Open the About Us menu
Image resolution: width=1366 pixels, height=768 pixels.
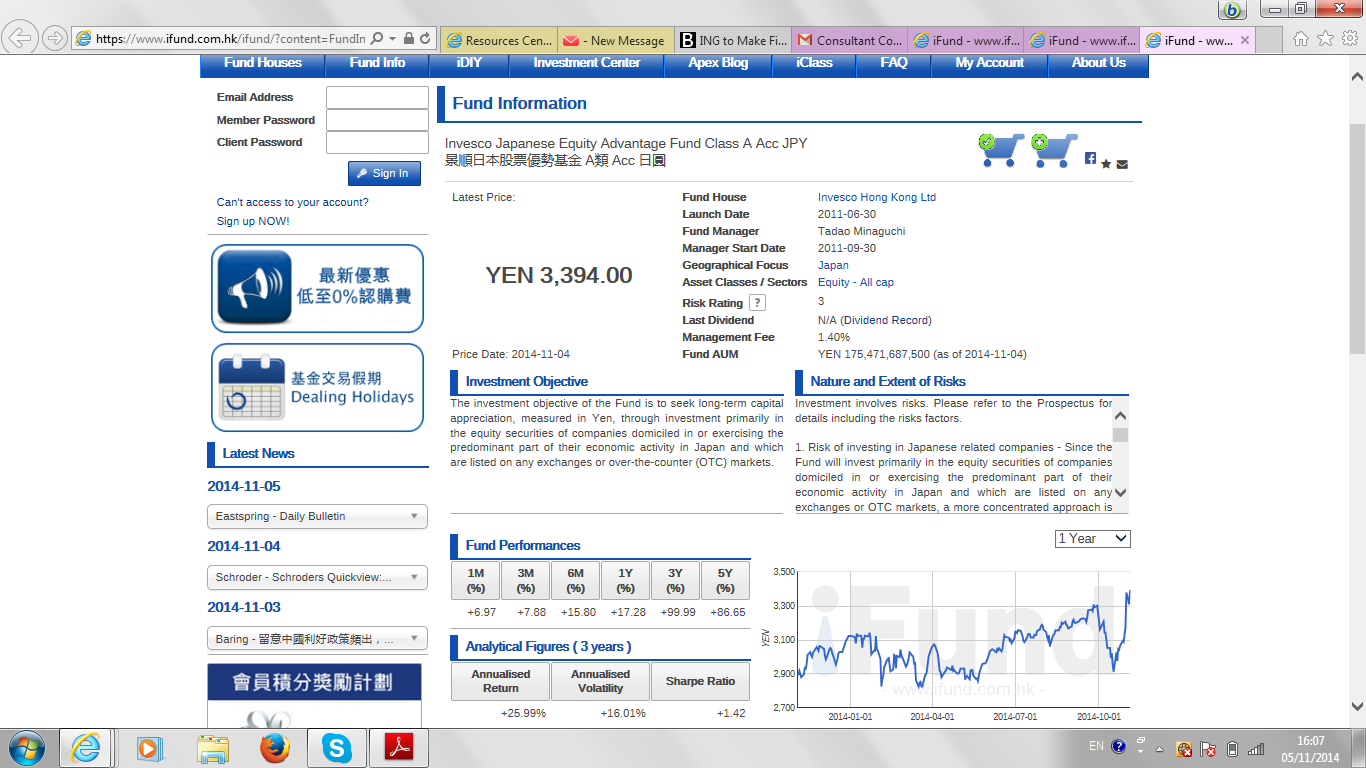coord(1098,63)
